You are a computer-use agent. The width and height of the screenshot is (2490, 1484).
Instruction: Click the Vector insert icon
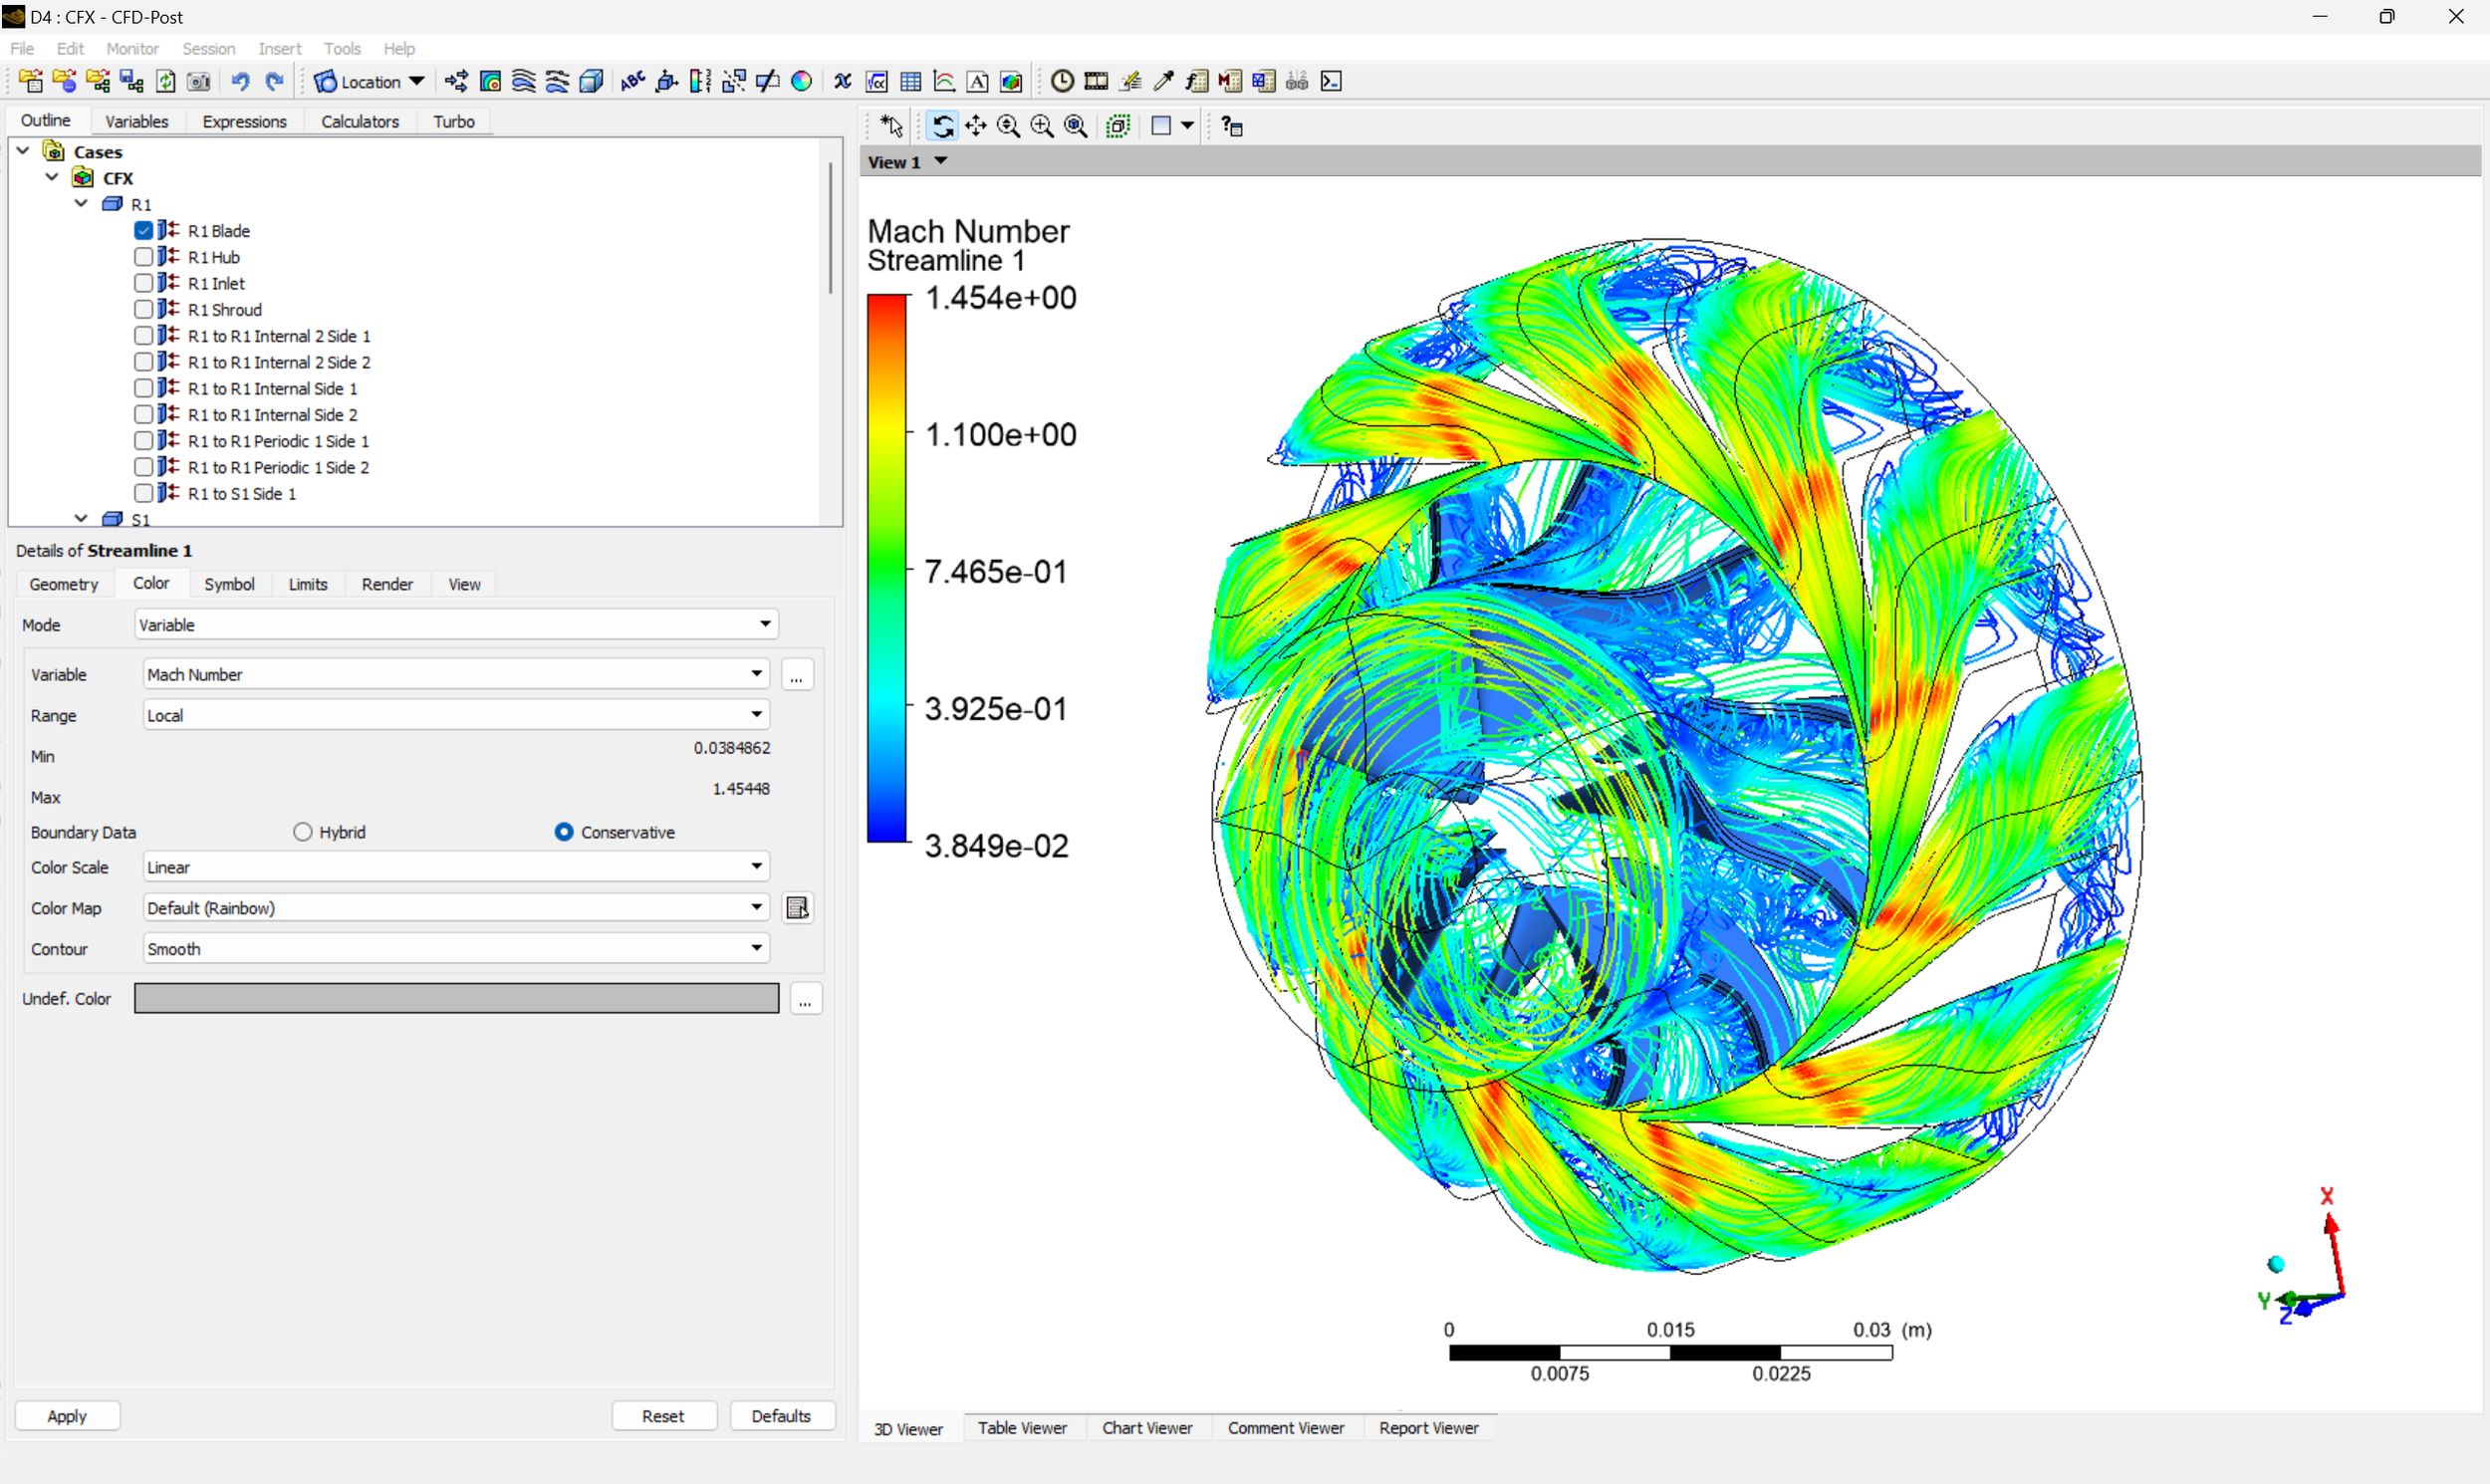(456, 82)
